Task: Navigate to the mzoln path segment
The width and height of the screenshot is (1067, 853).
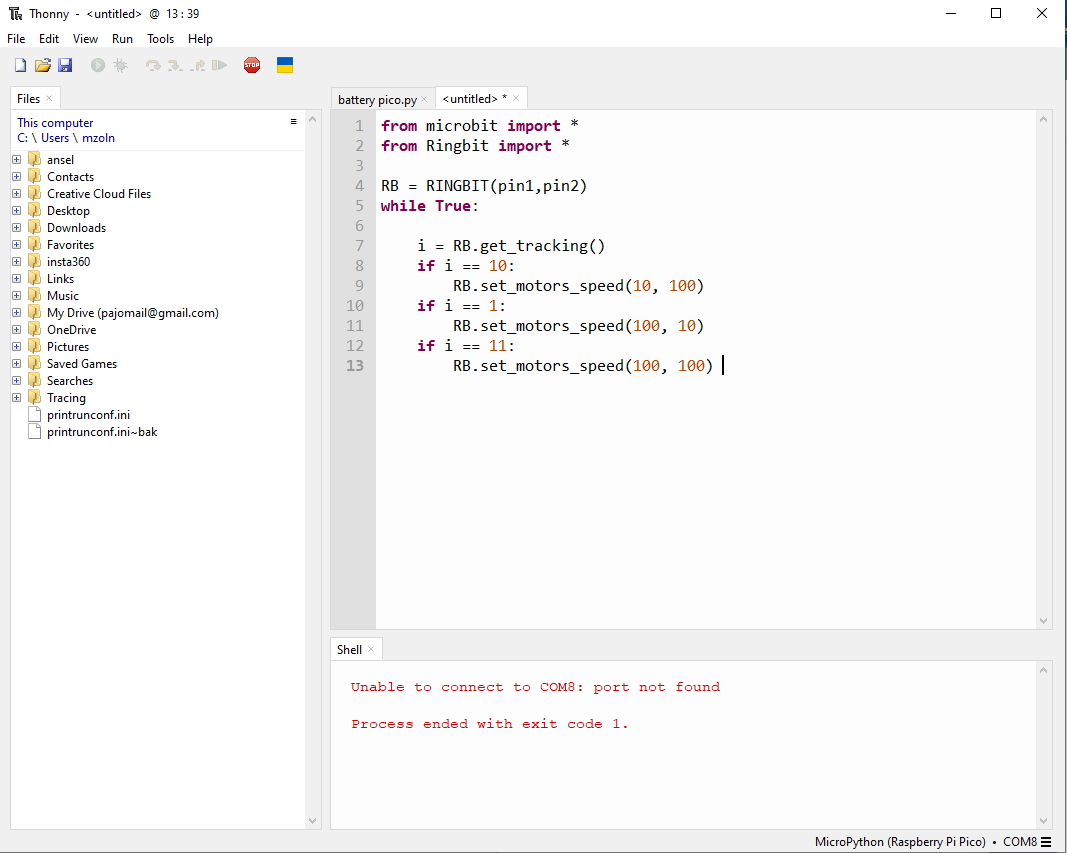Action: pyautogui.click(x=99, y=138)
